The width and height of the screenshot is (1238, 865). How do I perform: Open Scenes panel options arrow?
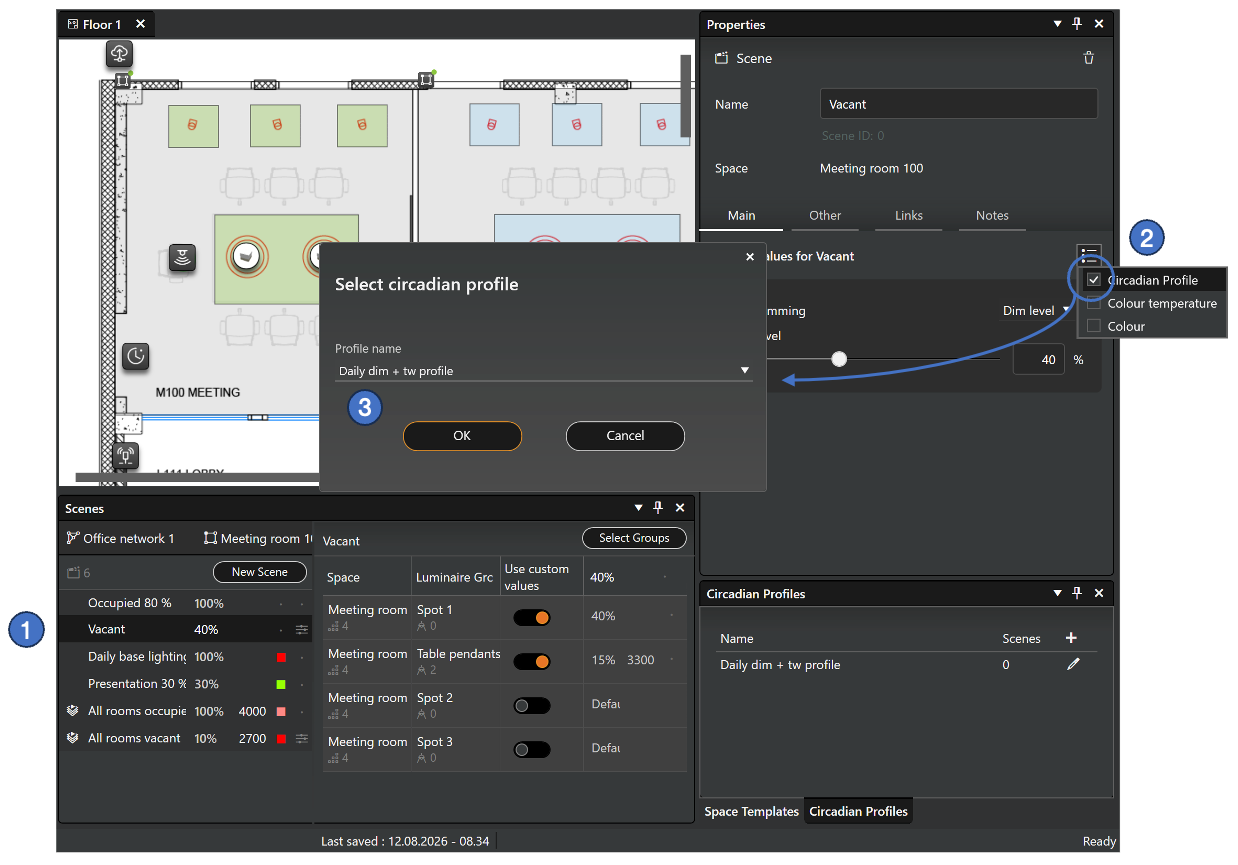coord(638,508)
